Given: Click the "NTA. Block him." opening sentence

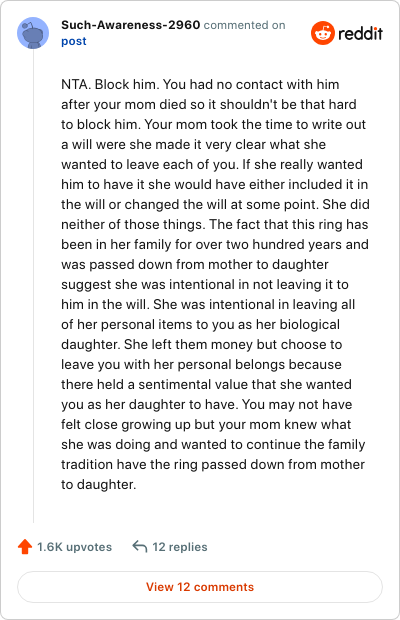Looking at the screenshot, I should pyautogui.click(x=110, y=84).
